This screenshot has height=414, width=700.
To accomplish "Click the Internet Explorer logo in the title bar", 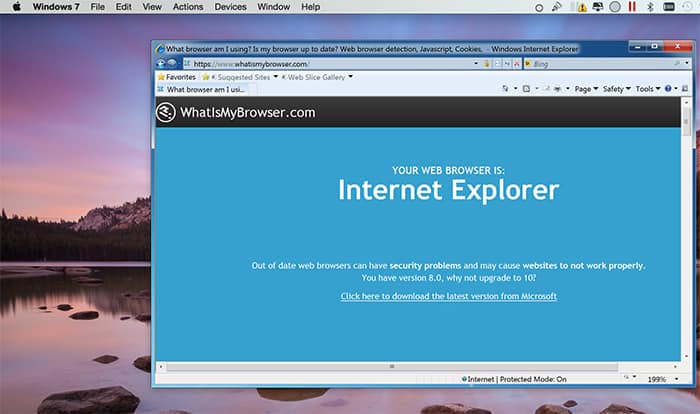I will pyautogui.click(x=160, y=49).
